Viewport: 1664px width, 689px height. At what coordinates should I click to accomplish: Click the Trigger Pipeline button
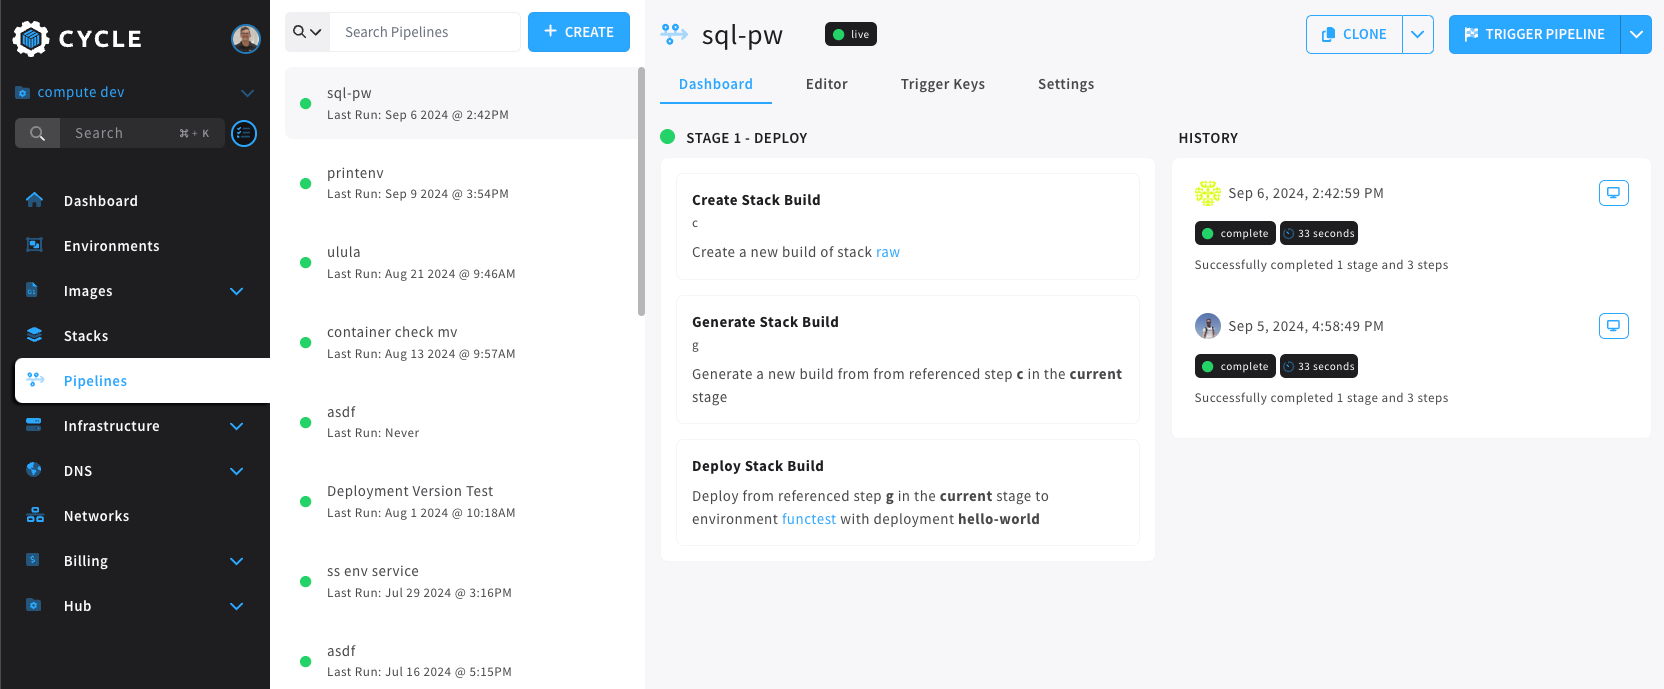1534,34
